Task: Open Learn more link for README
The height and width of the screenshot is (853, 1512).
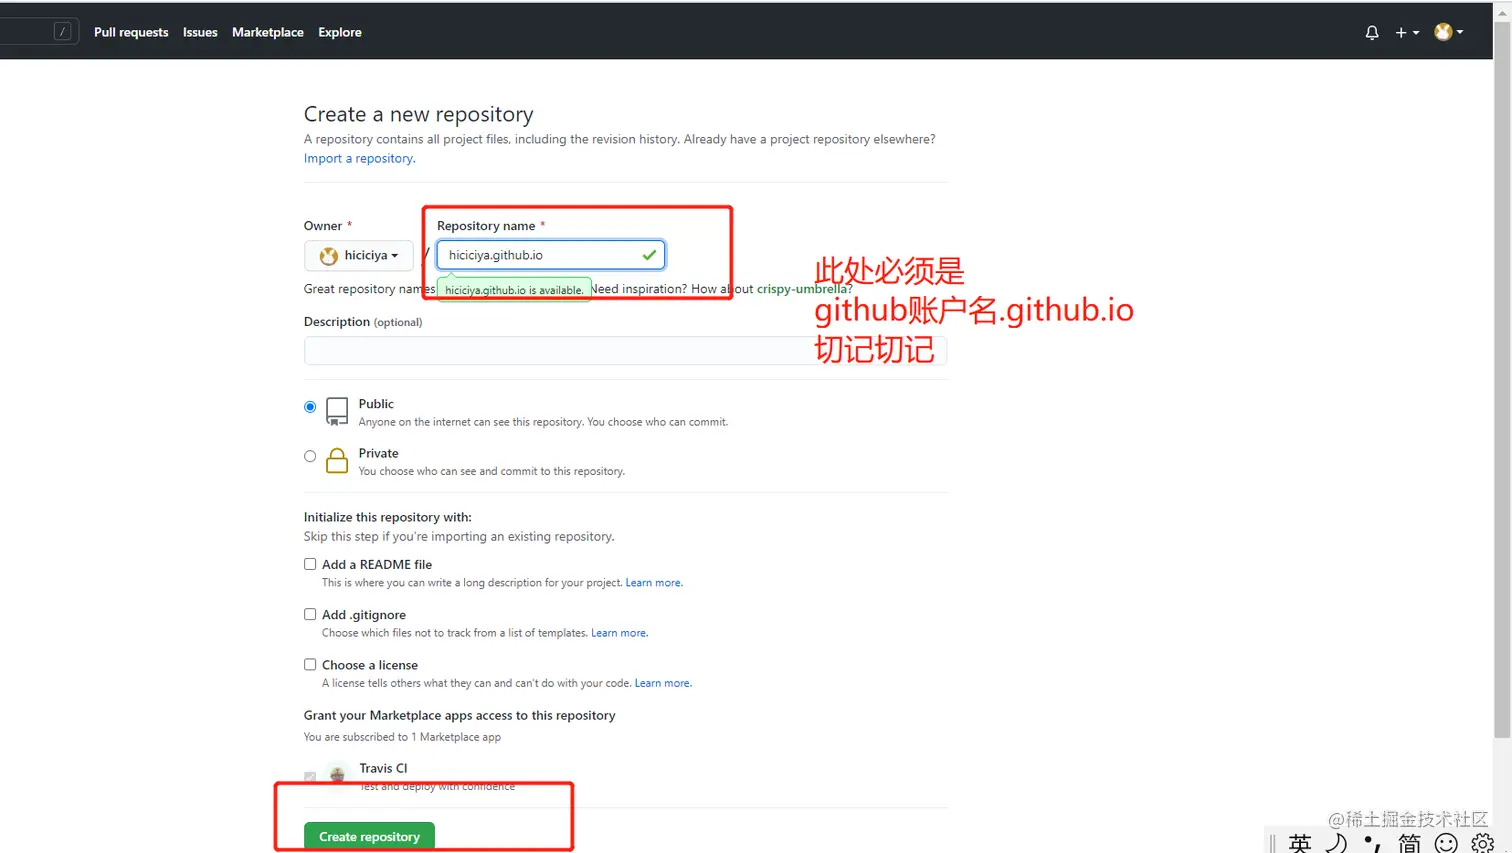Action: point(653,583)
